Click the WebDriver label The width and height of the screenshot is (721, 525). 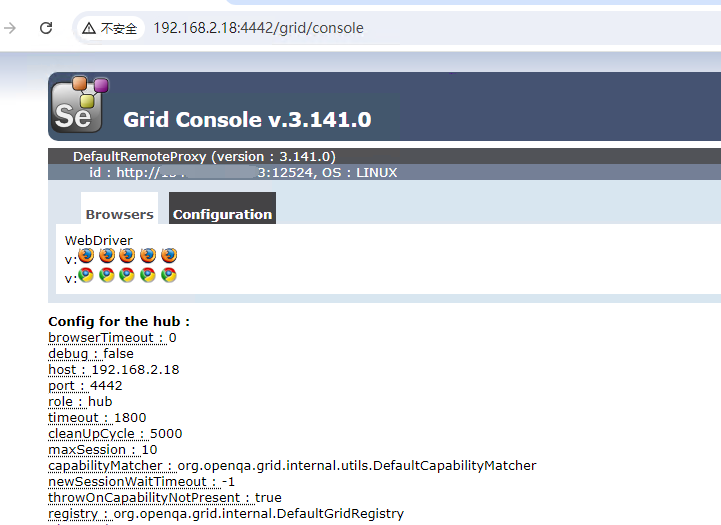pyautogui.click(x=98, y=240)
